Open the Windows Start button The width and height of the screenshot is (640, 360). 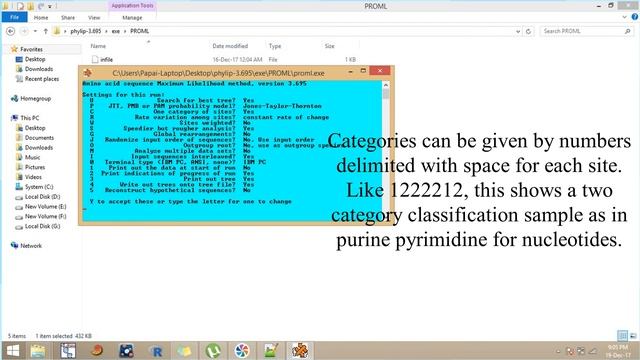click(x=13, y=351)
